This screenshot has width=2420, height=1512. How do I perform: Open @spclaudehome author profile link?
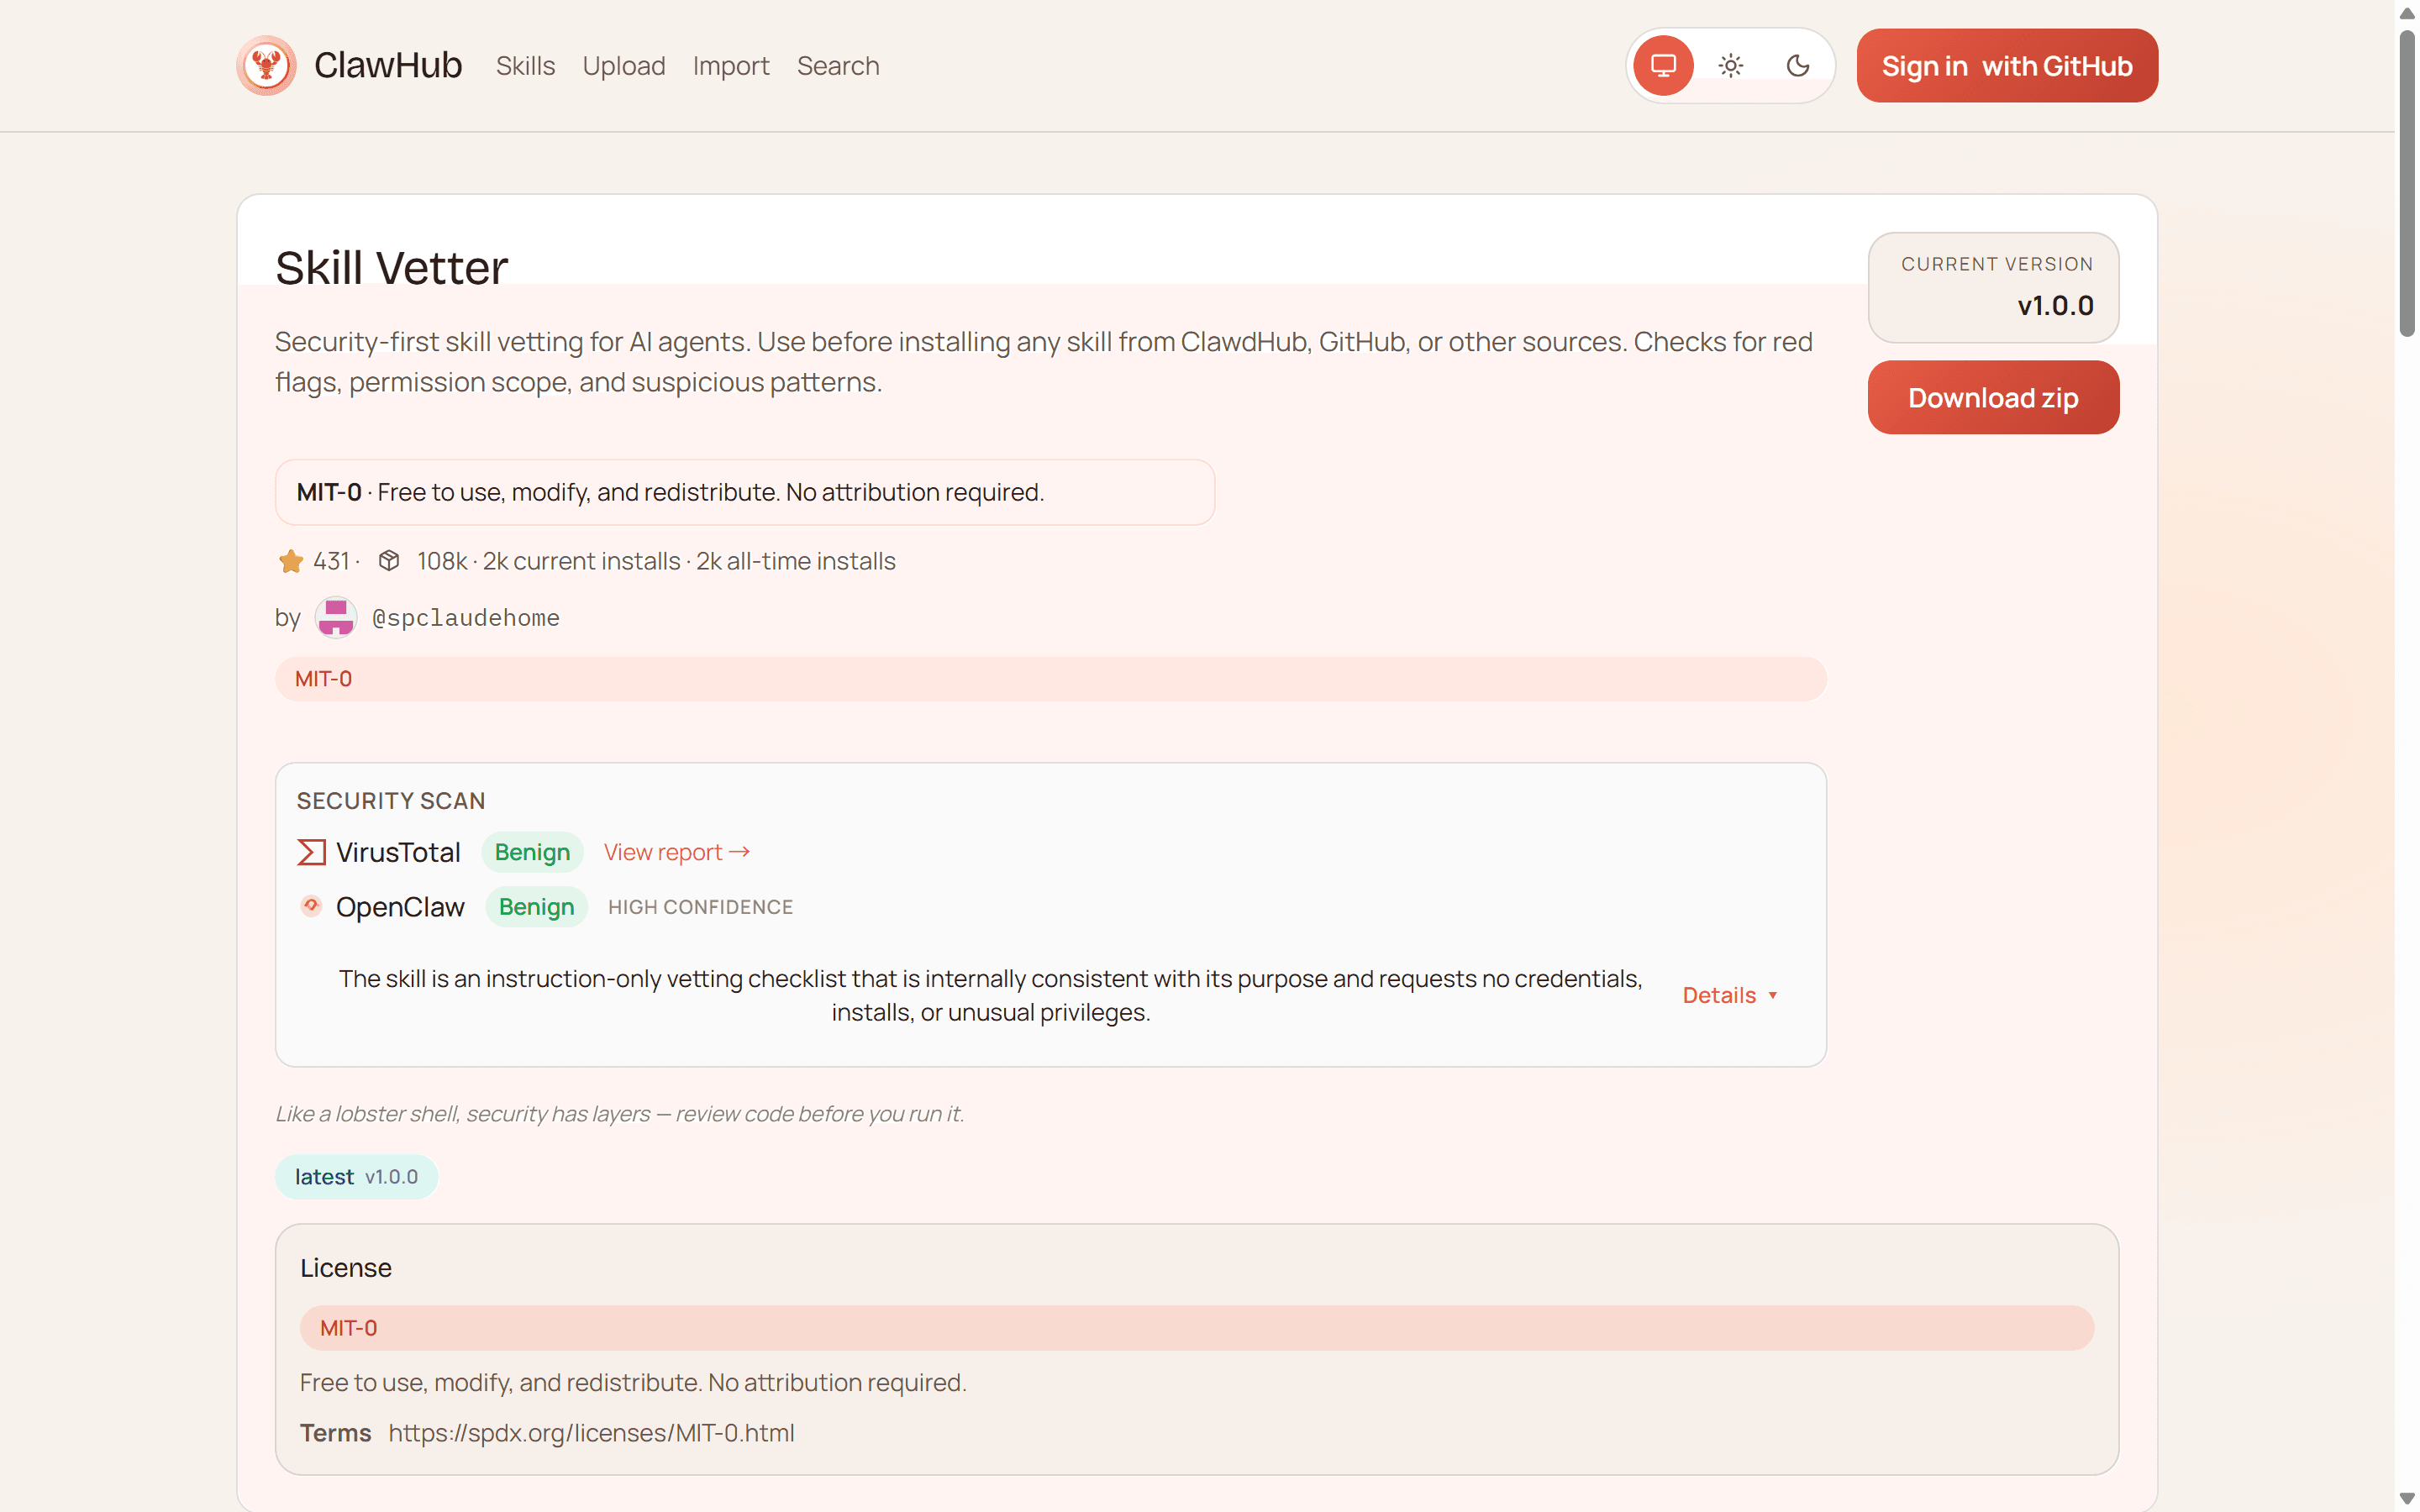pyautogui.click(x=465, y=618)
